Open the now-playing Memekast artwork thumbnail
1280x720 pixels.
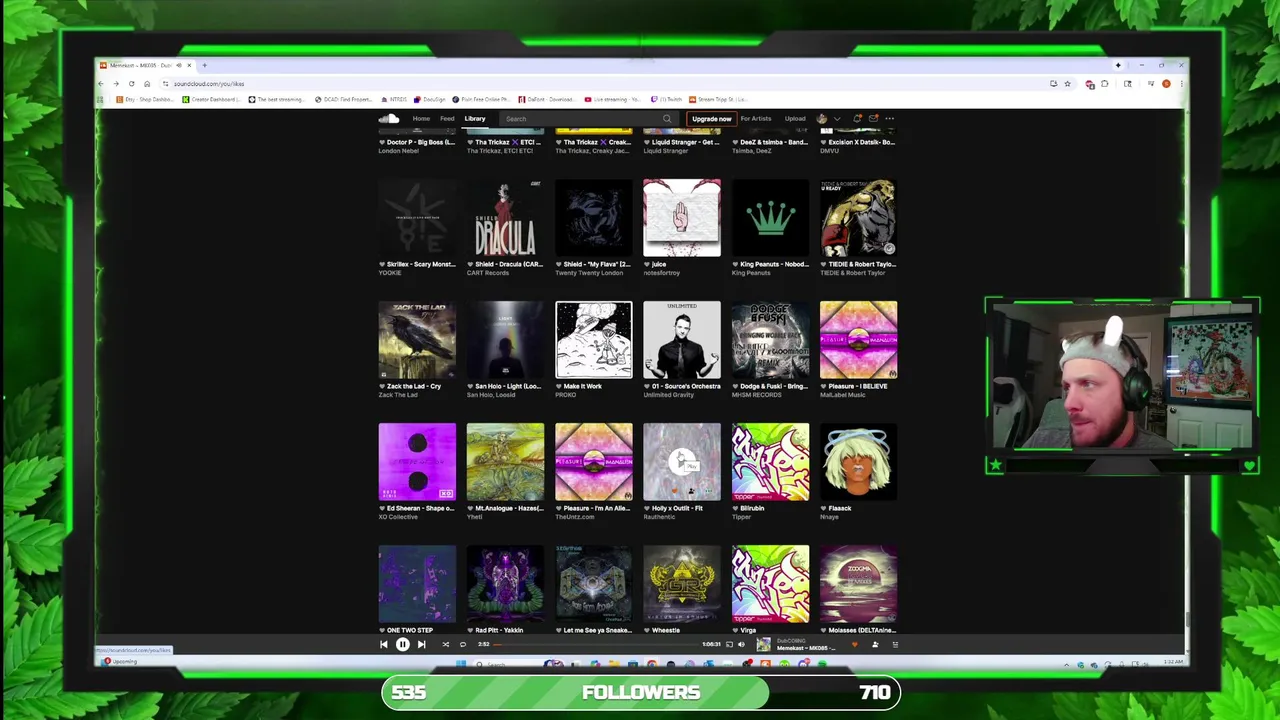(x=764, y=645)
